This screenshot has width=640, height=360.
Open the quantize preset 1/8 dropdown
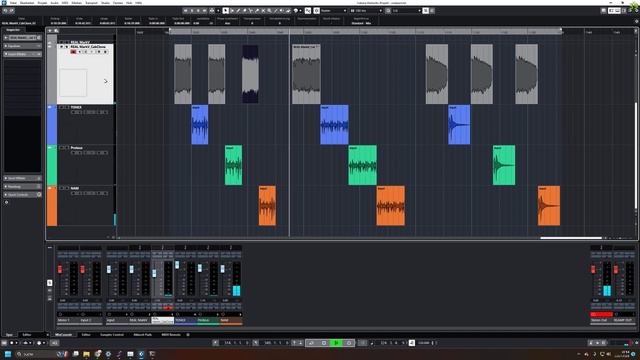[407, 11]
